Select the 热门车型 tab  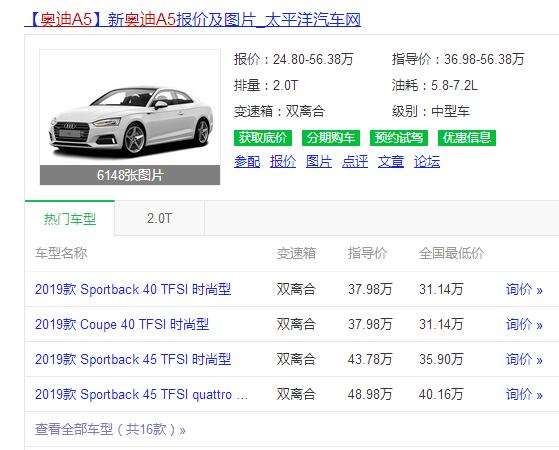(x=70, y=218)
